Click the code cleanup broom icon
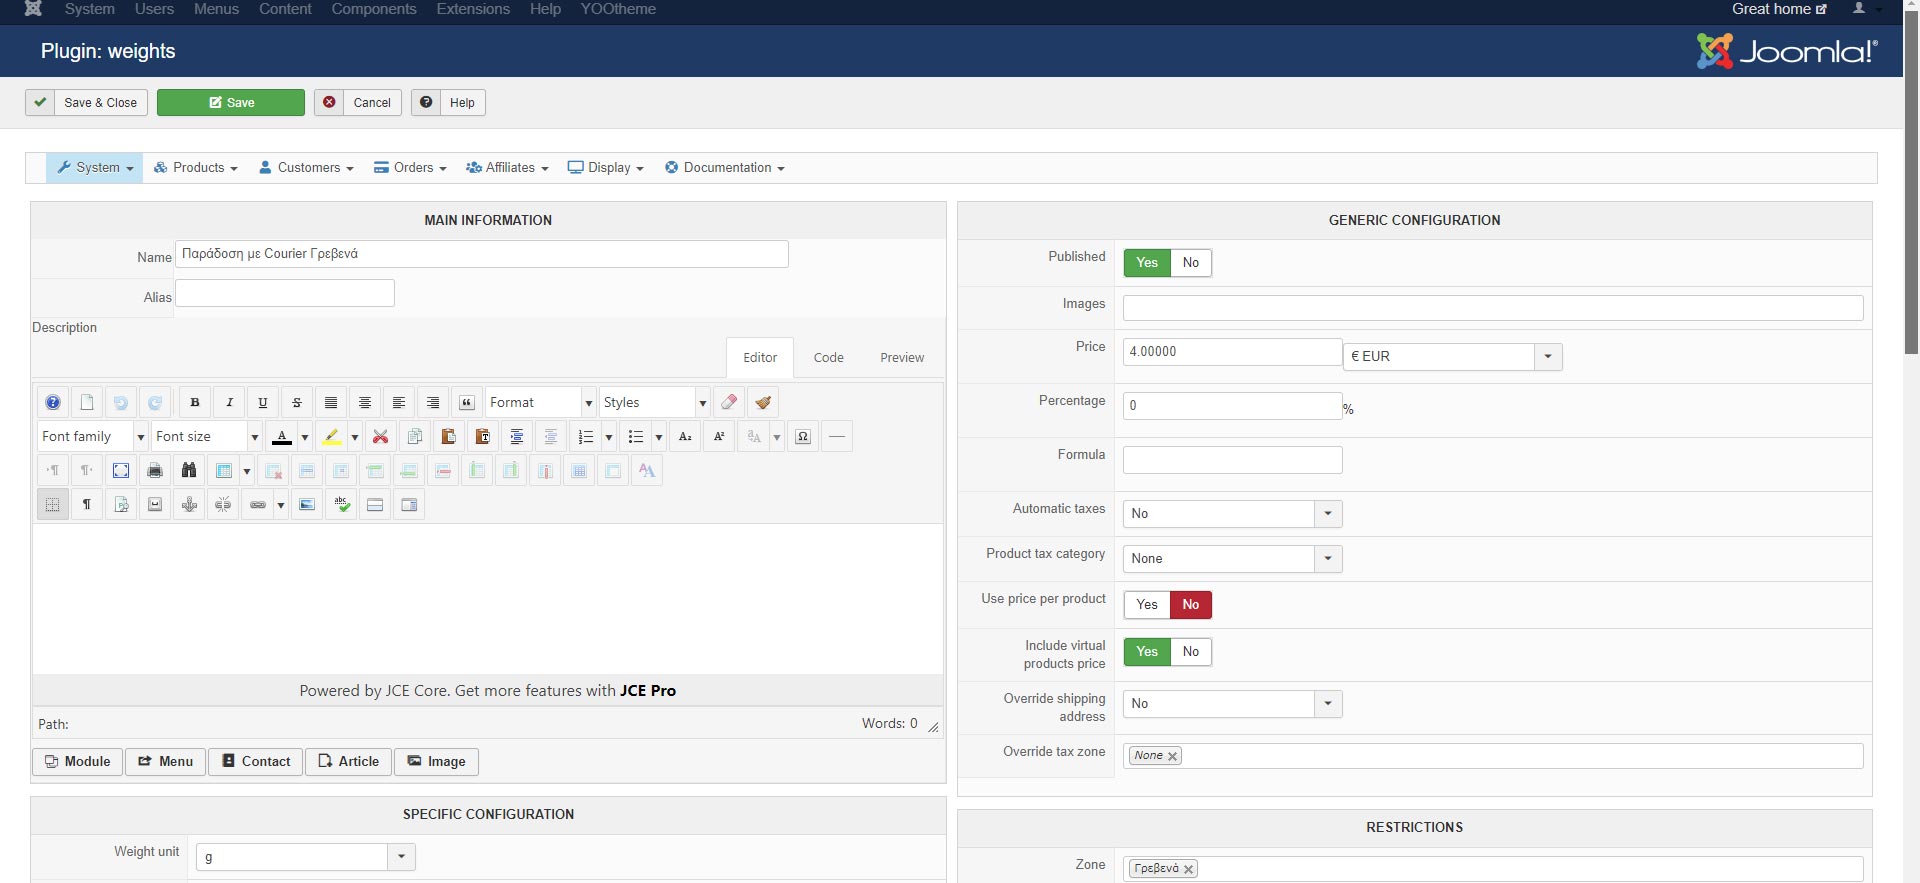The image size is (1920, 883). click(x=763, y=402)
